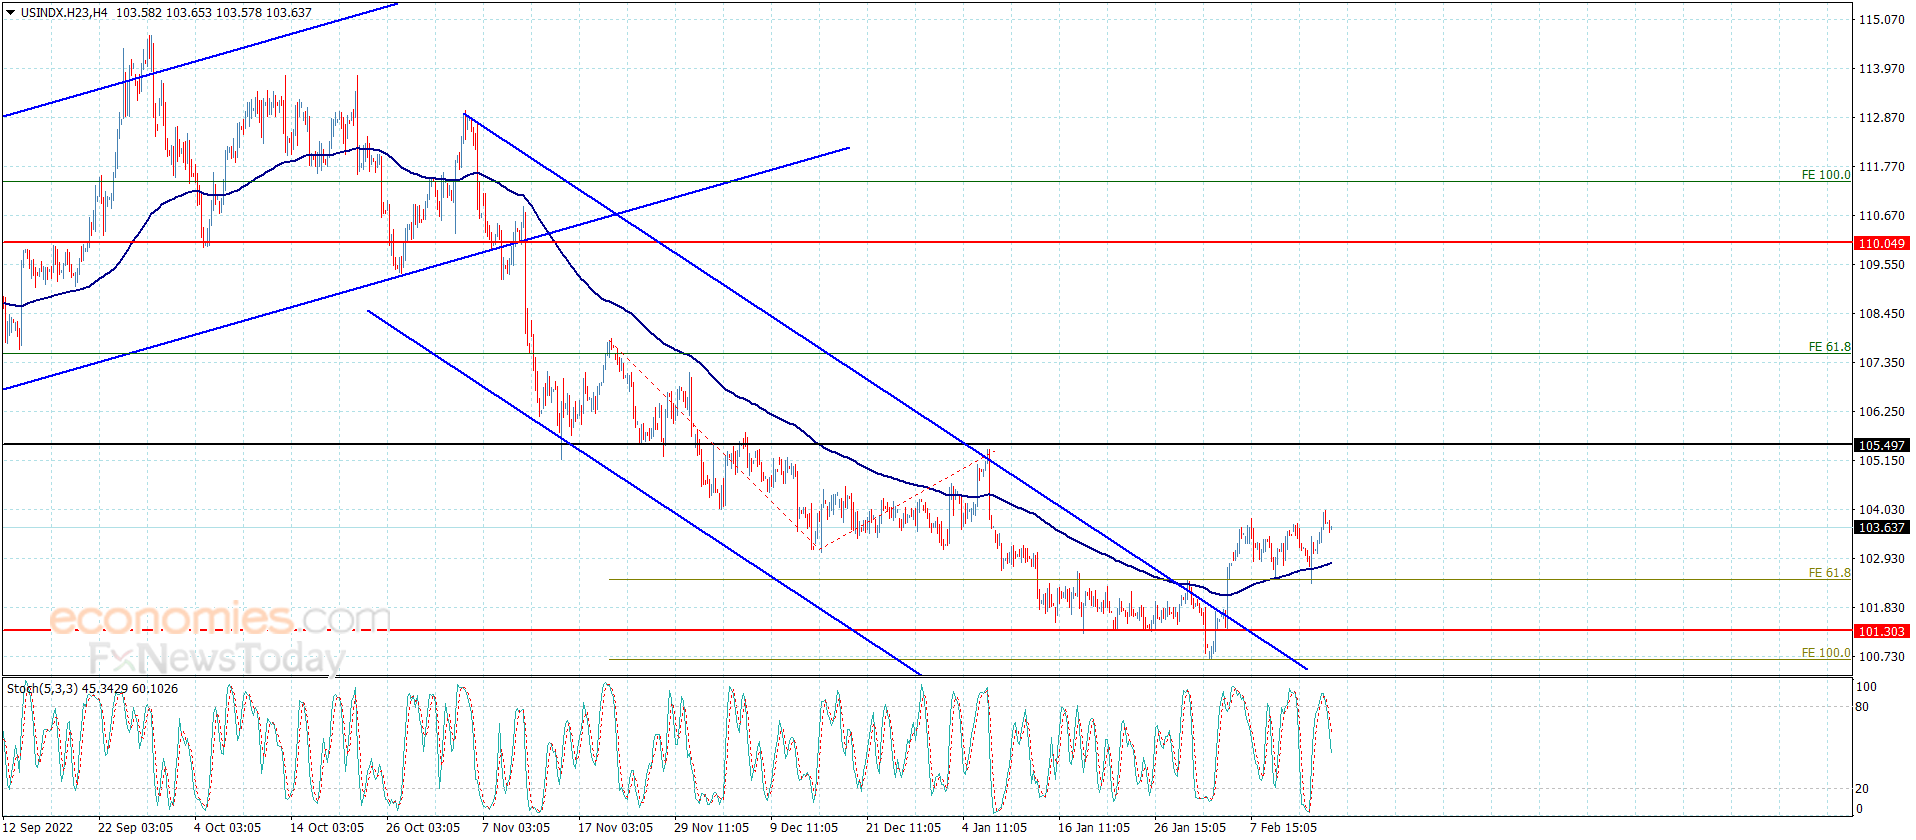Select the upper FE 61.8 Fibonacci label

[1829, 347]
